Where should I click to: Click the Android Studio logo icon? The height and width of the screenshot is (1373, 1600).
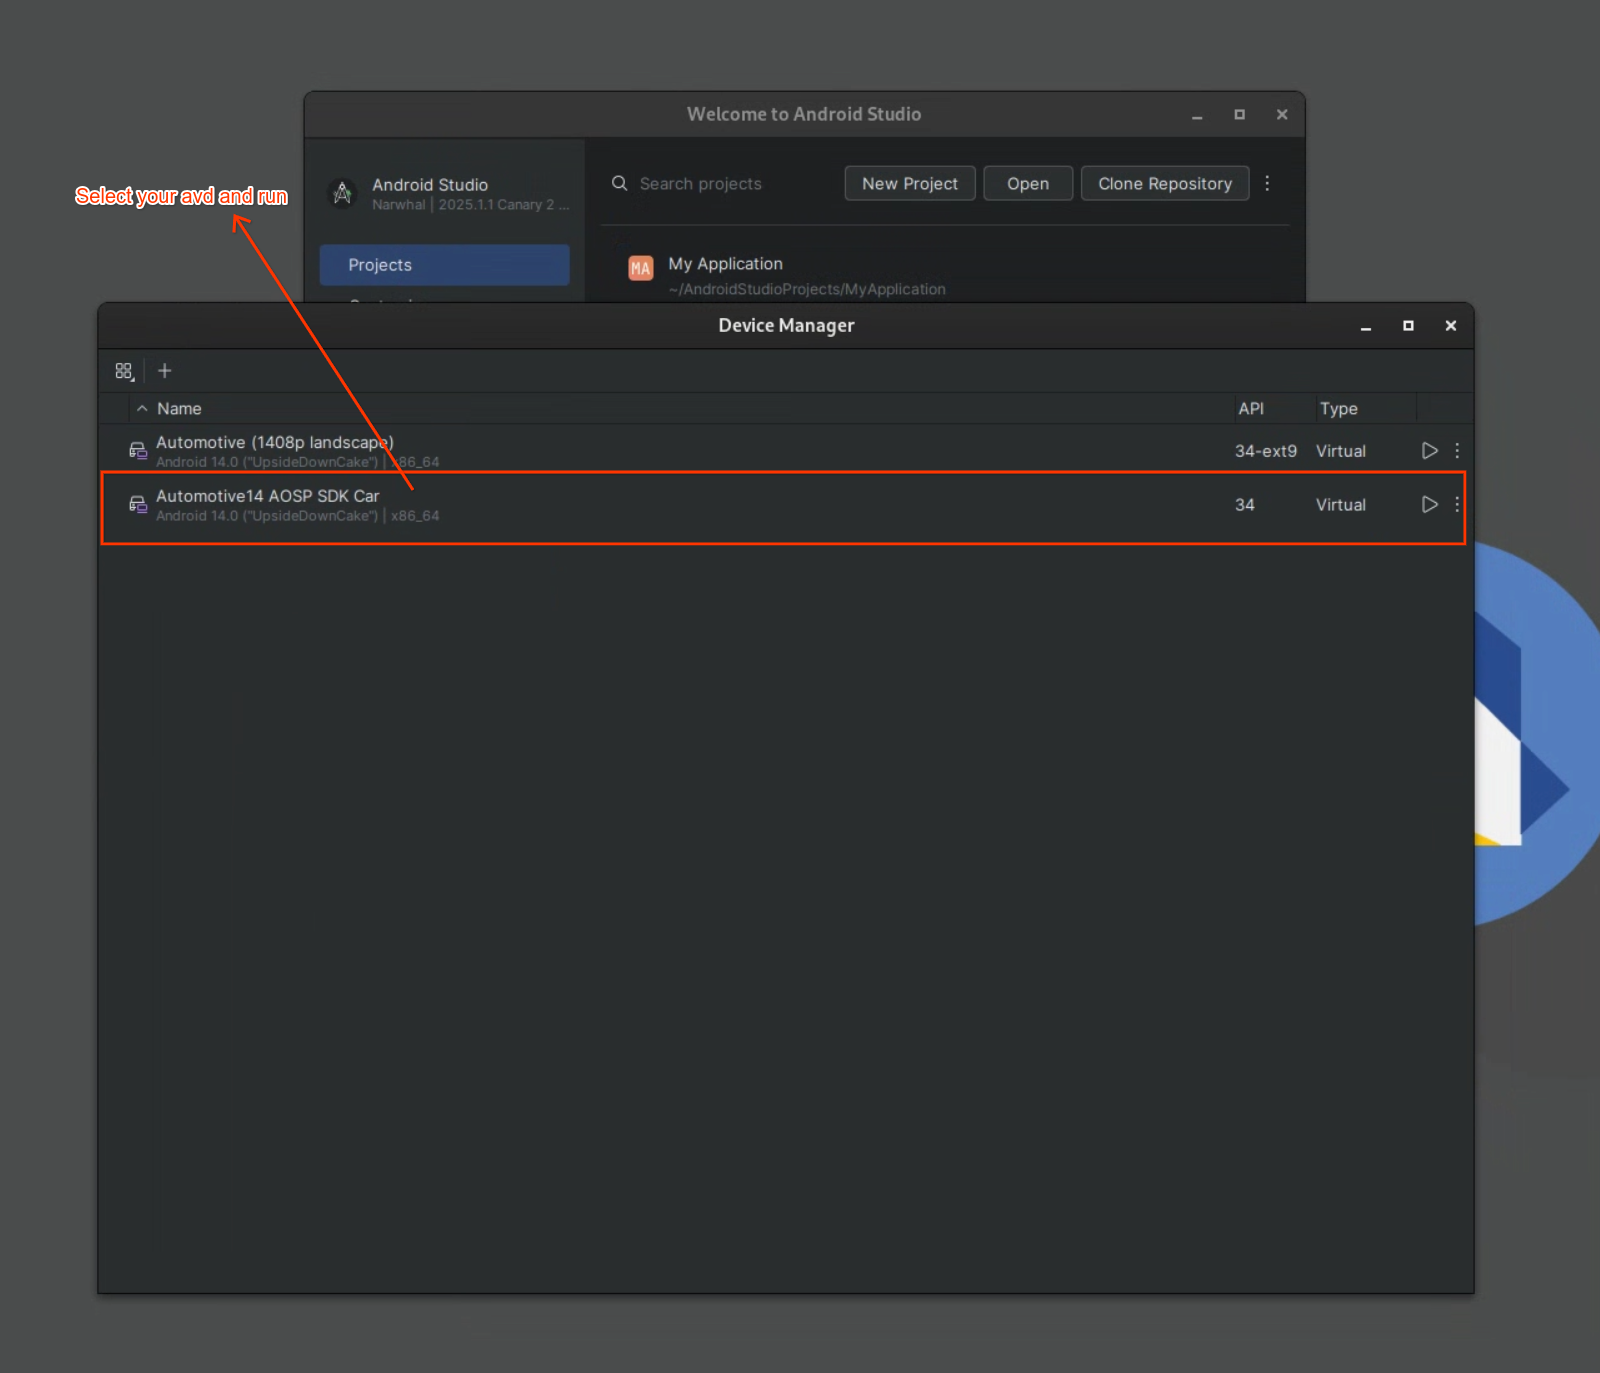point(343,193)
